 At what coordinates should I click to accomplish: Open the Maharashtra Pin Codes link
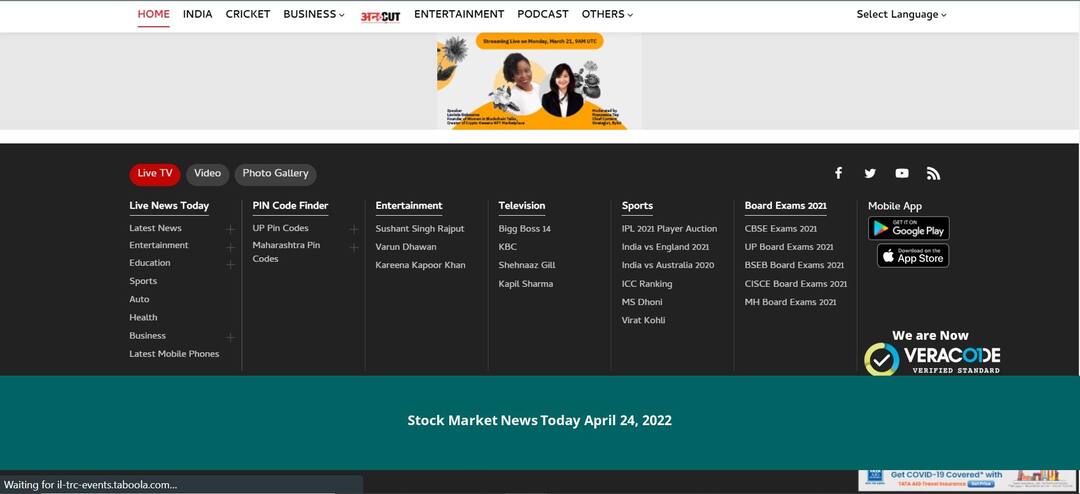tap(287, 252)
